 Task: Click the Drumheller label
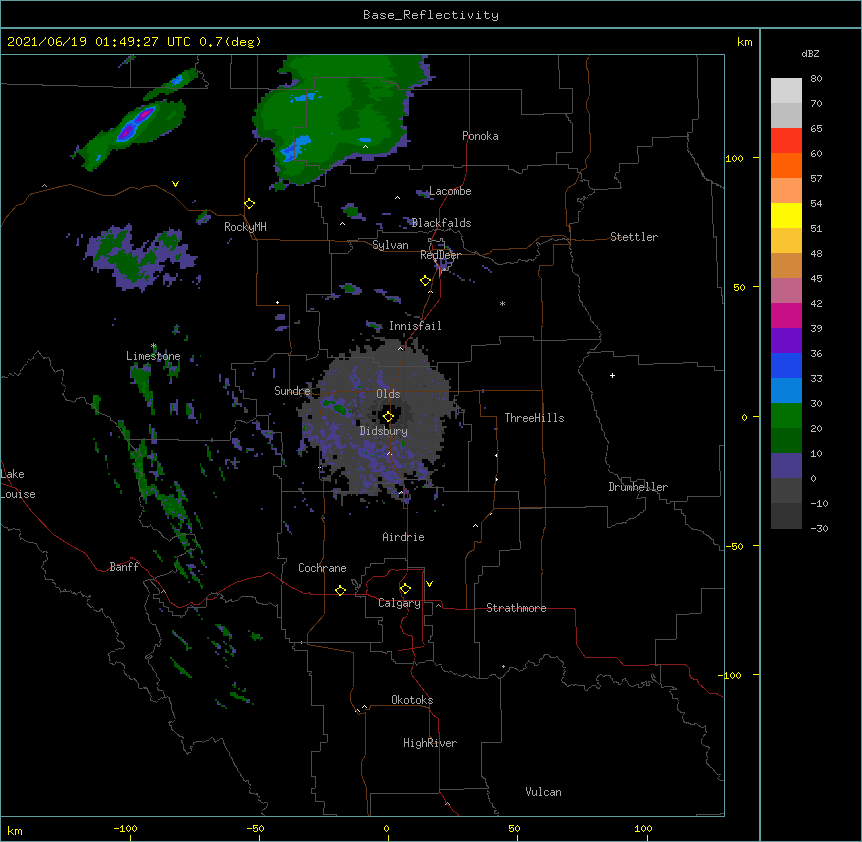(638, 487)
